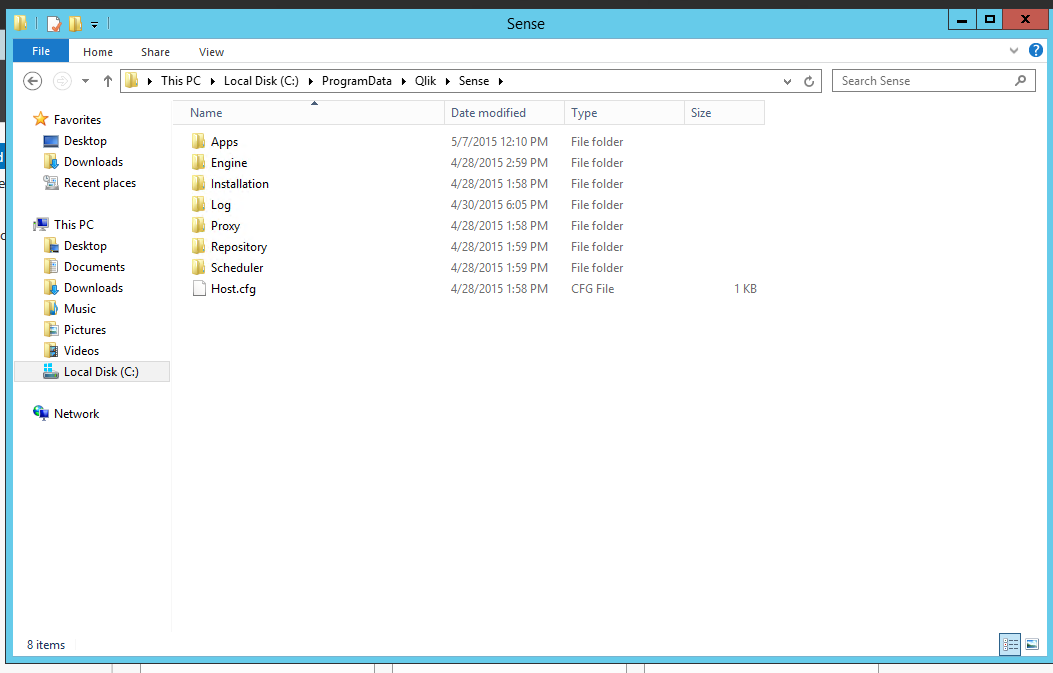Select the Engine folder icon
Viewport: 1053px width, 673px height.
(x=198, y=162)
